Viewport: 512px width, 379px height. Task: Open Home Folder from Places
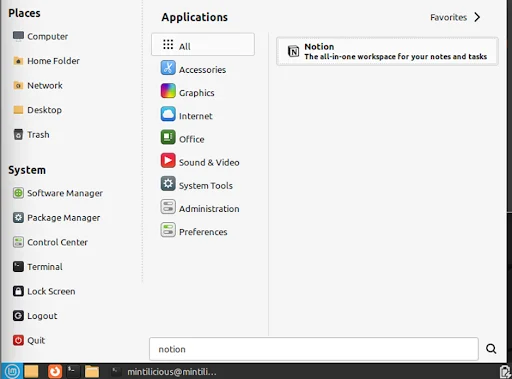[46, 61]
